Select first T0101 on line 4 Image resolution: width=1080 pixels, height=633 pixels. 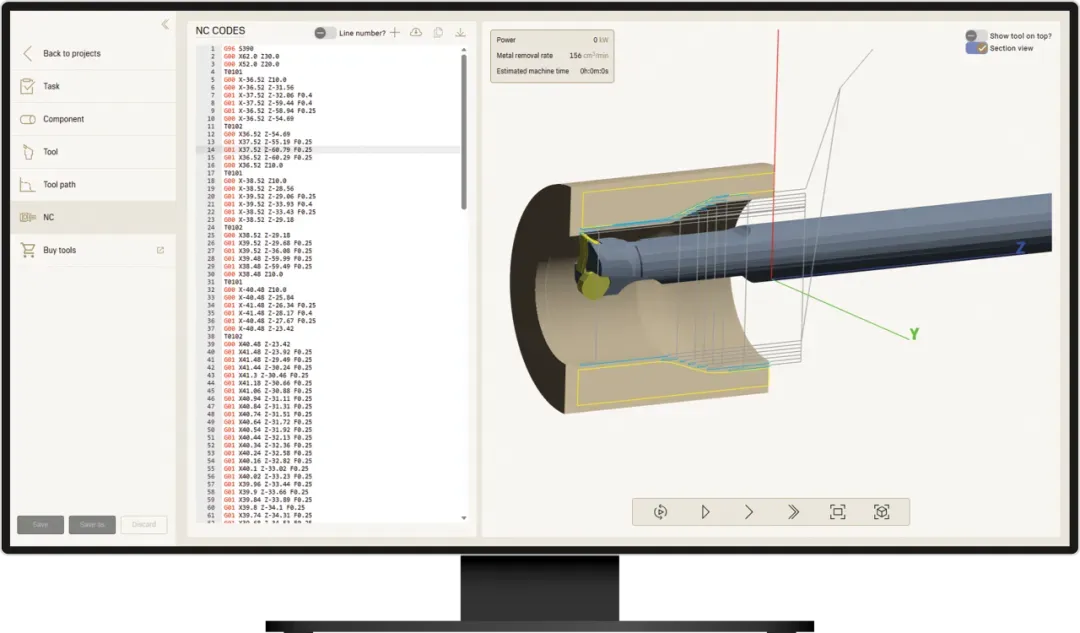[233, 72]
